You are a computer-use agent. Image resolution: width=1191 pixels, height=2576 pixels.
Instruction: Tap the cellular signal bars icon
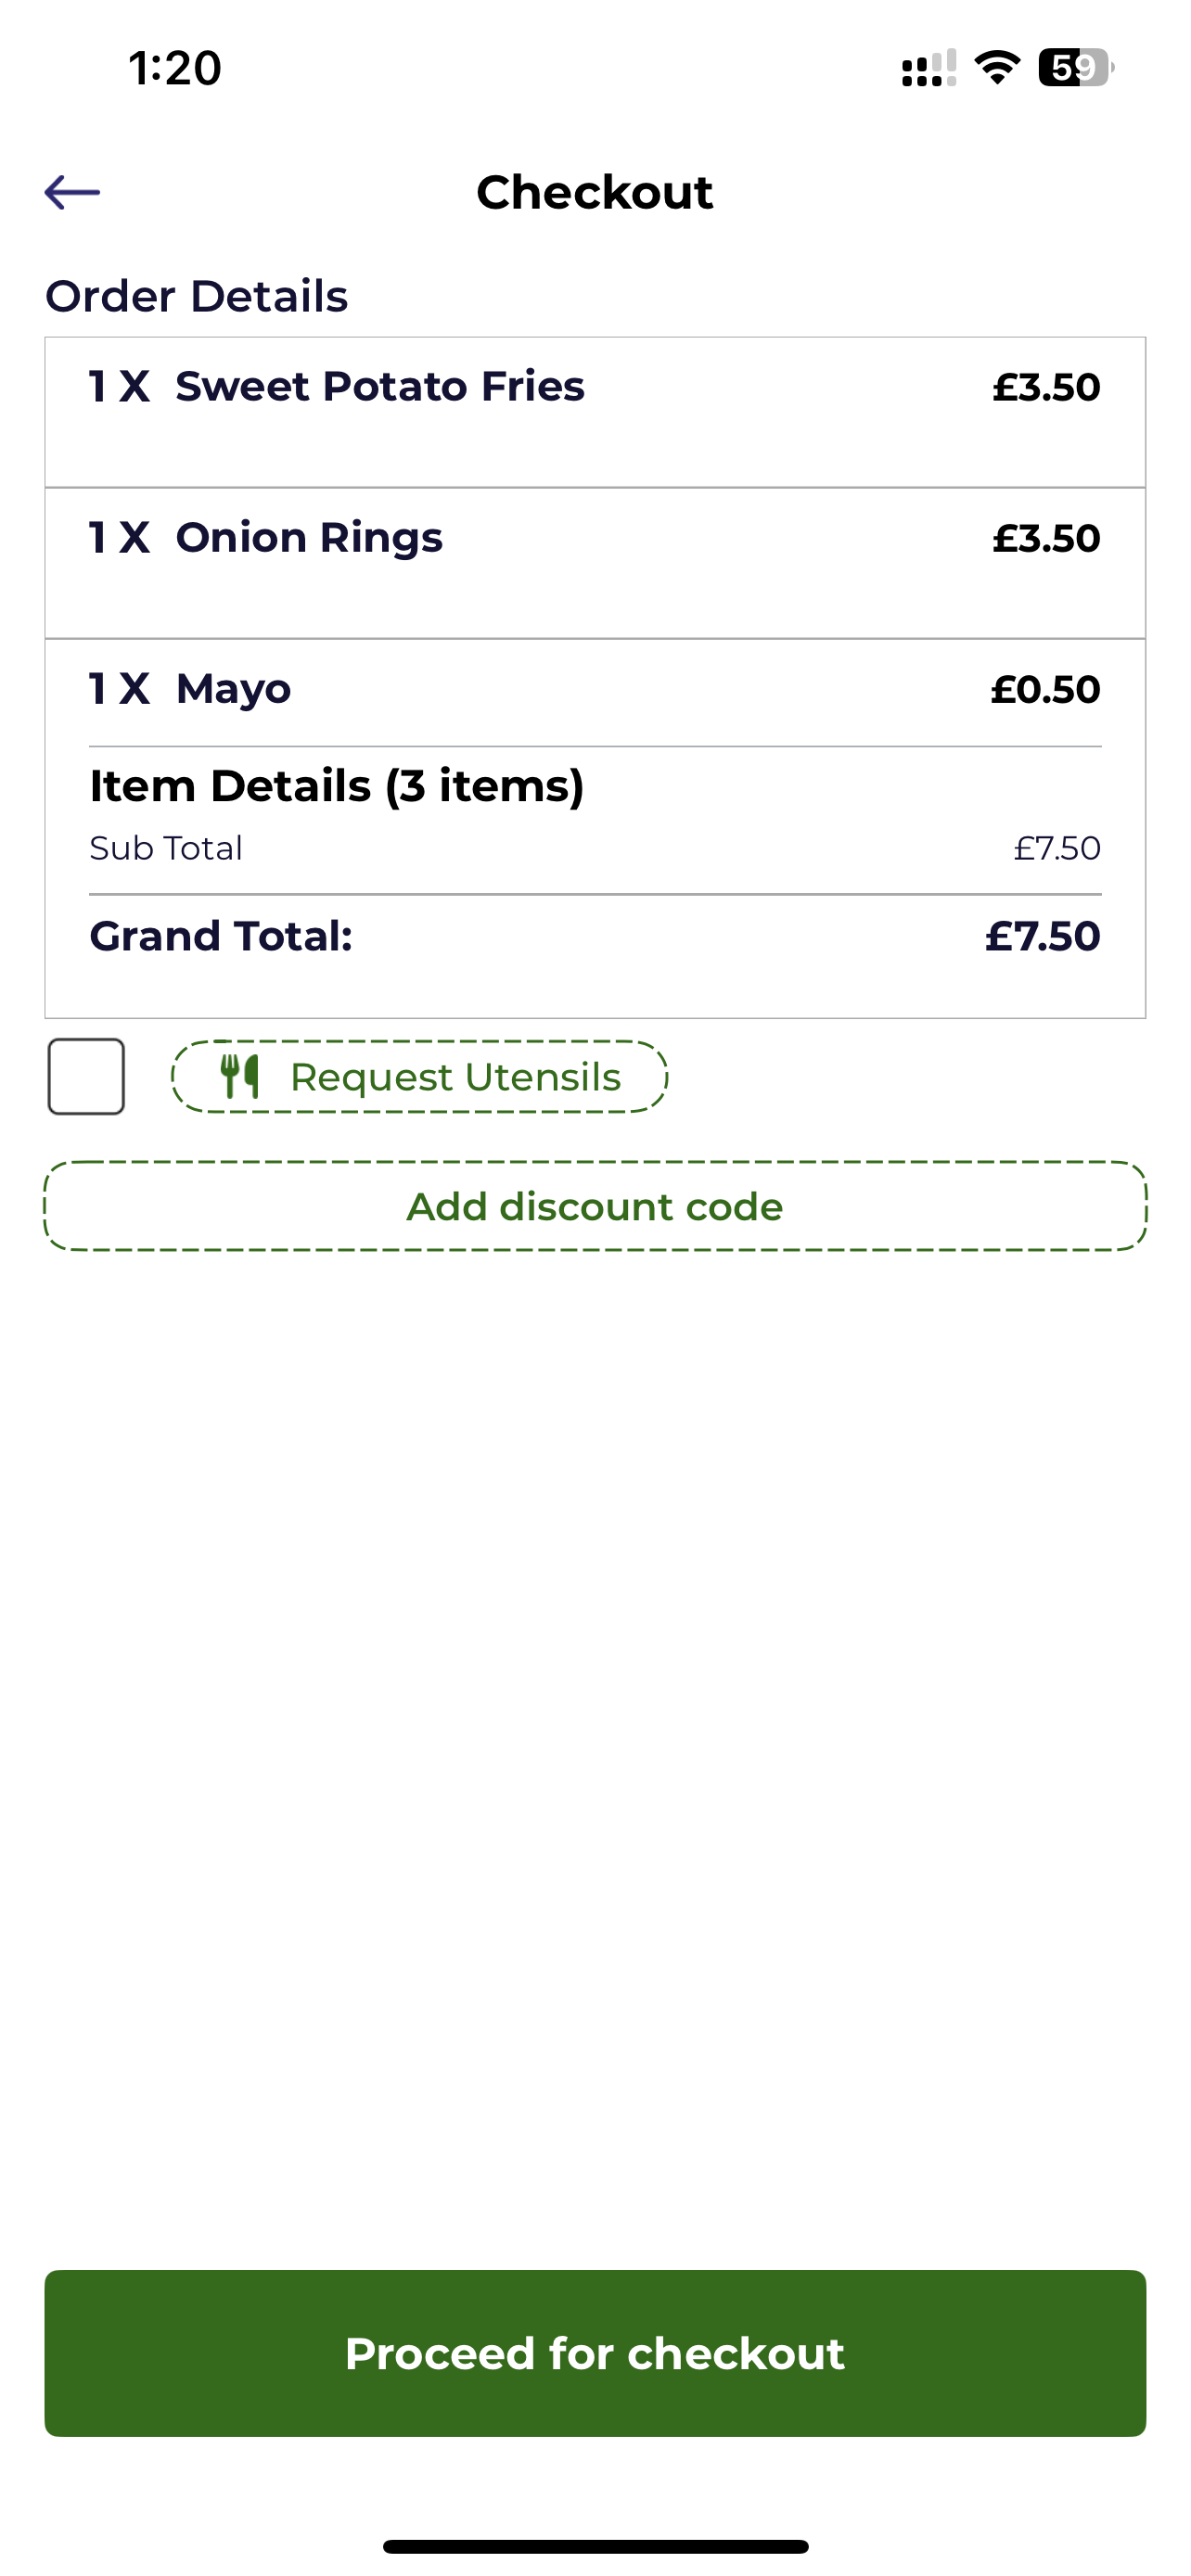tap(929, 68)
